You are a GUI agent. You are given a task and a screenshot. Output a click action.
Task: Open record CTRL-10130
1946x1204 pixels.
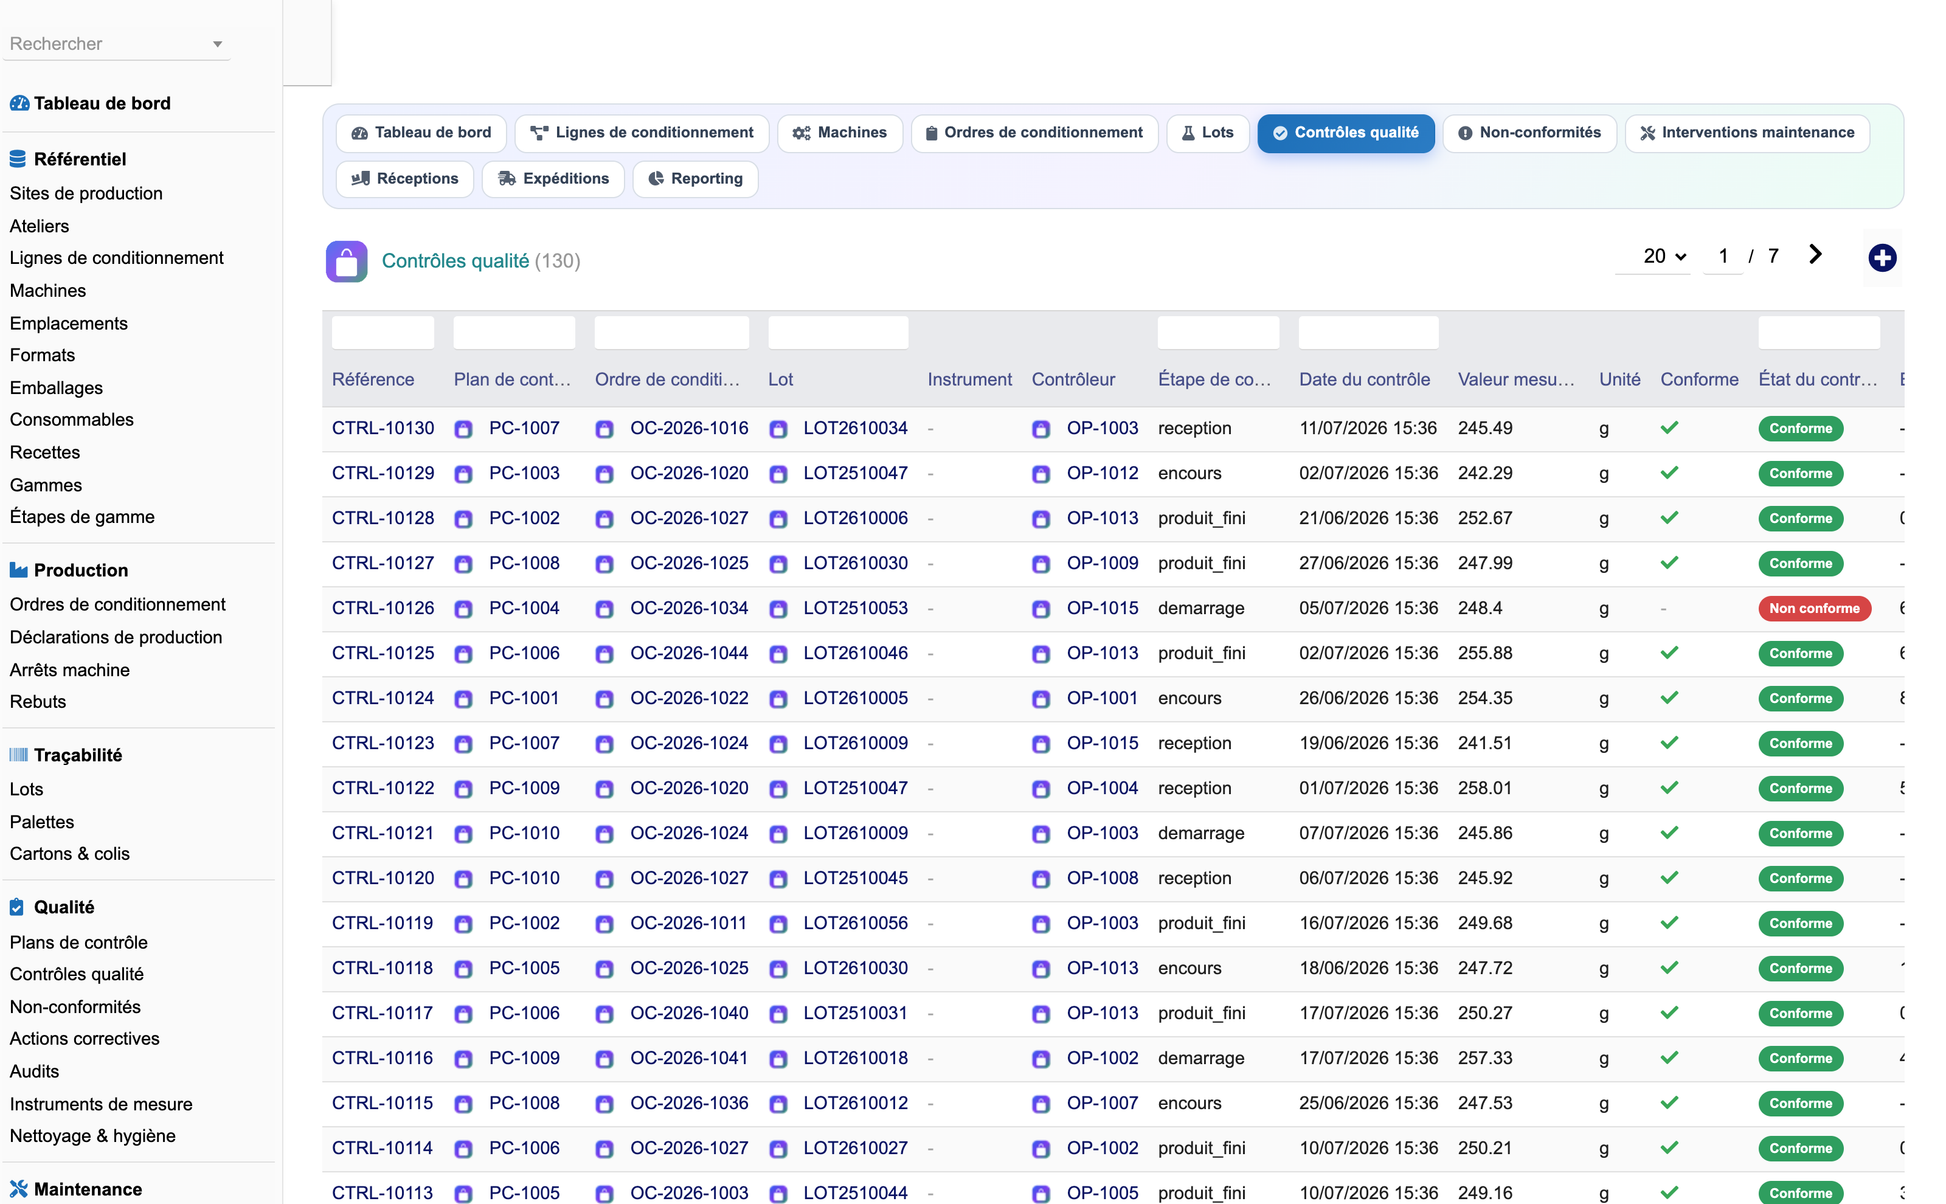(x=383, y=428)
